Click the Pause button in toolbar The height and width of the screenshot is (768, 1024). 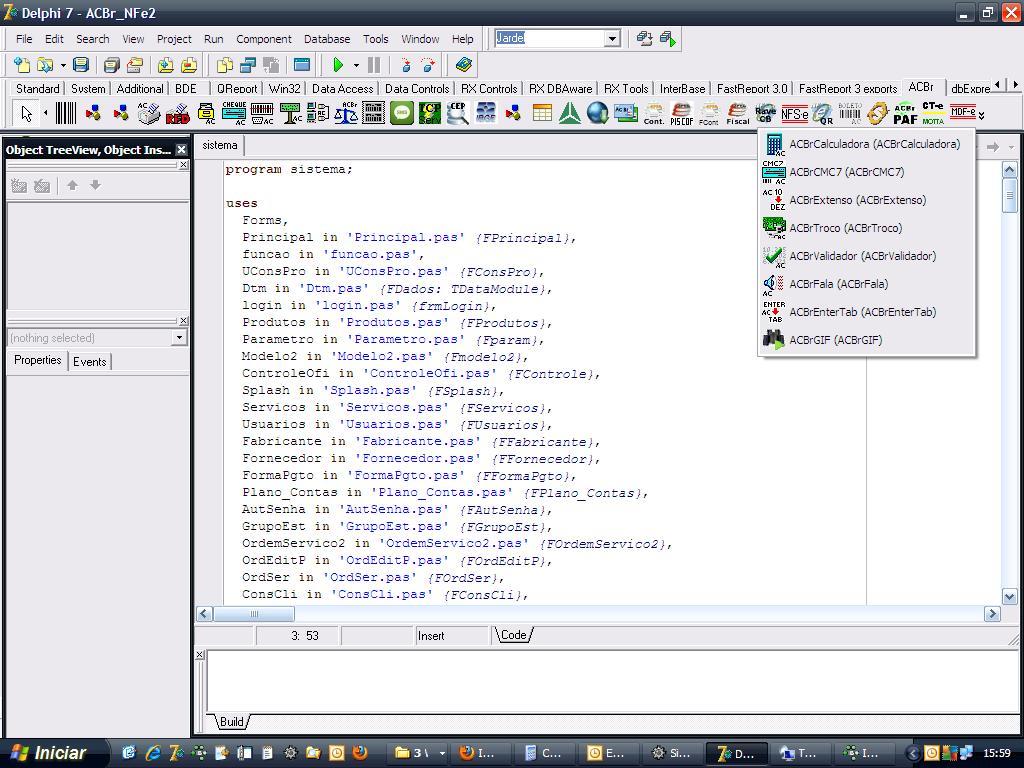click(374, 65)
